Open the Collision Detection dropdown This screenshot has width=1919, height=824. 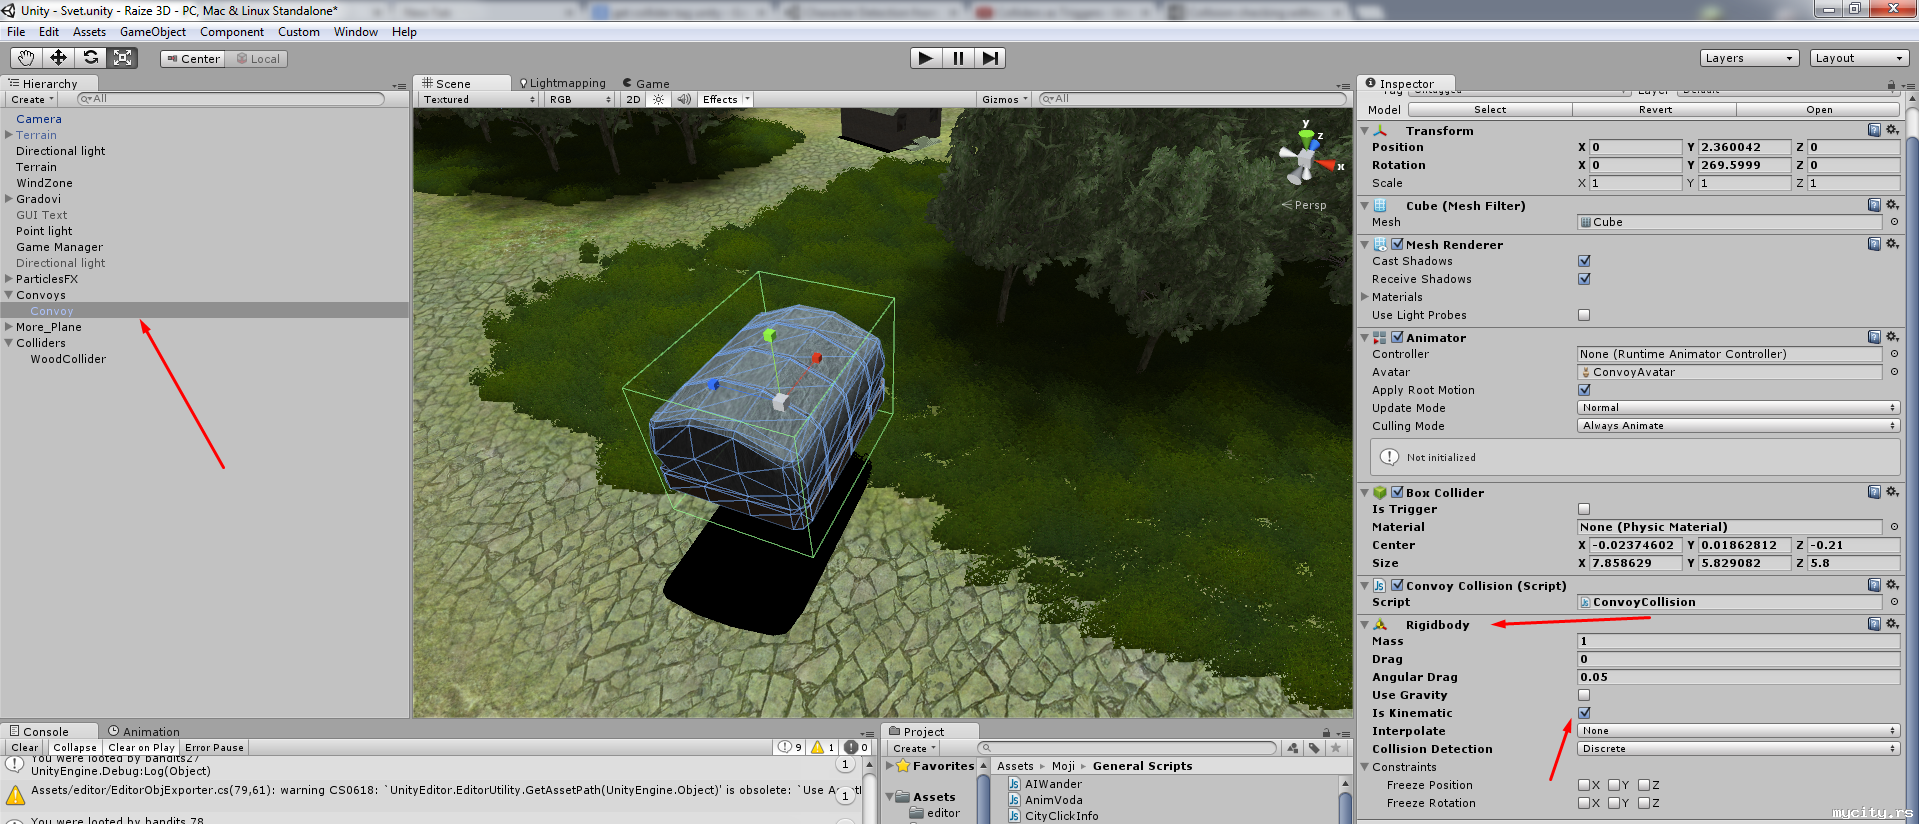tap(1738, 749)
